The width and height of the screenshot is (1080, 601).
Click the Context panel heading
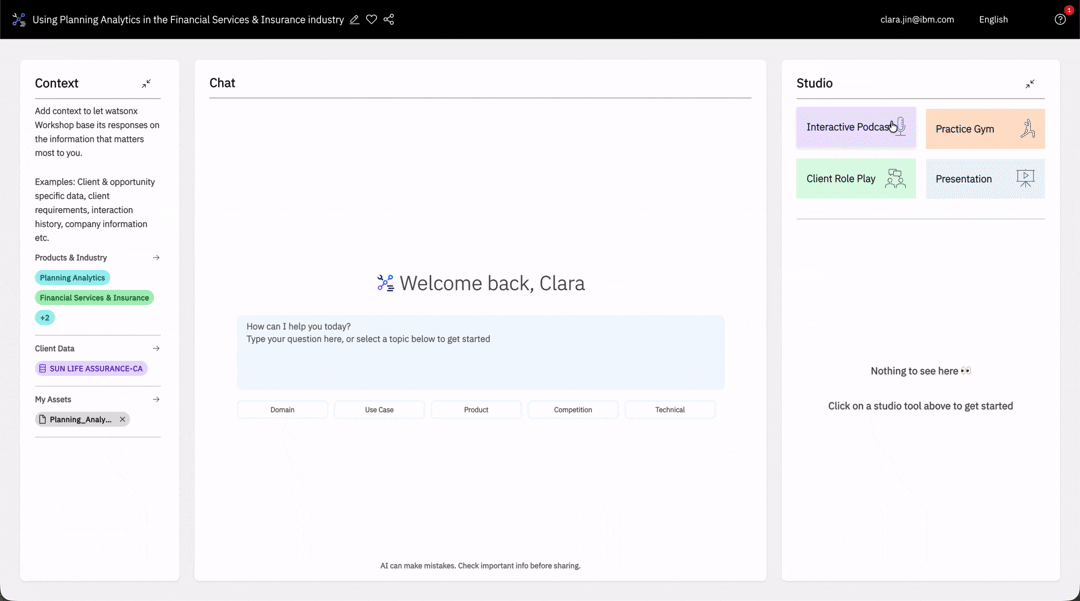pos(56,83)
